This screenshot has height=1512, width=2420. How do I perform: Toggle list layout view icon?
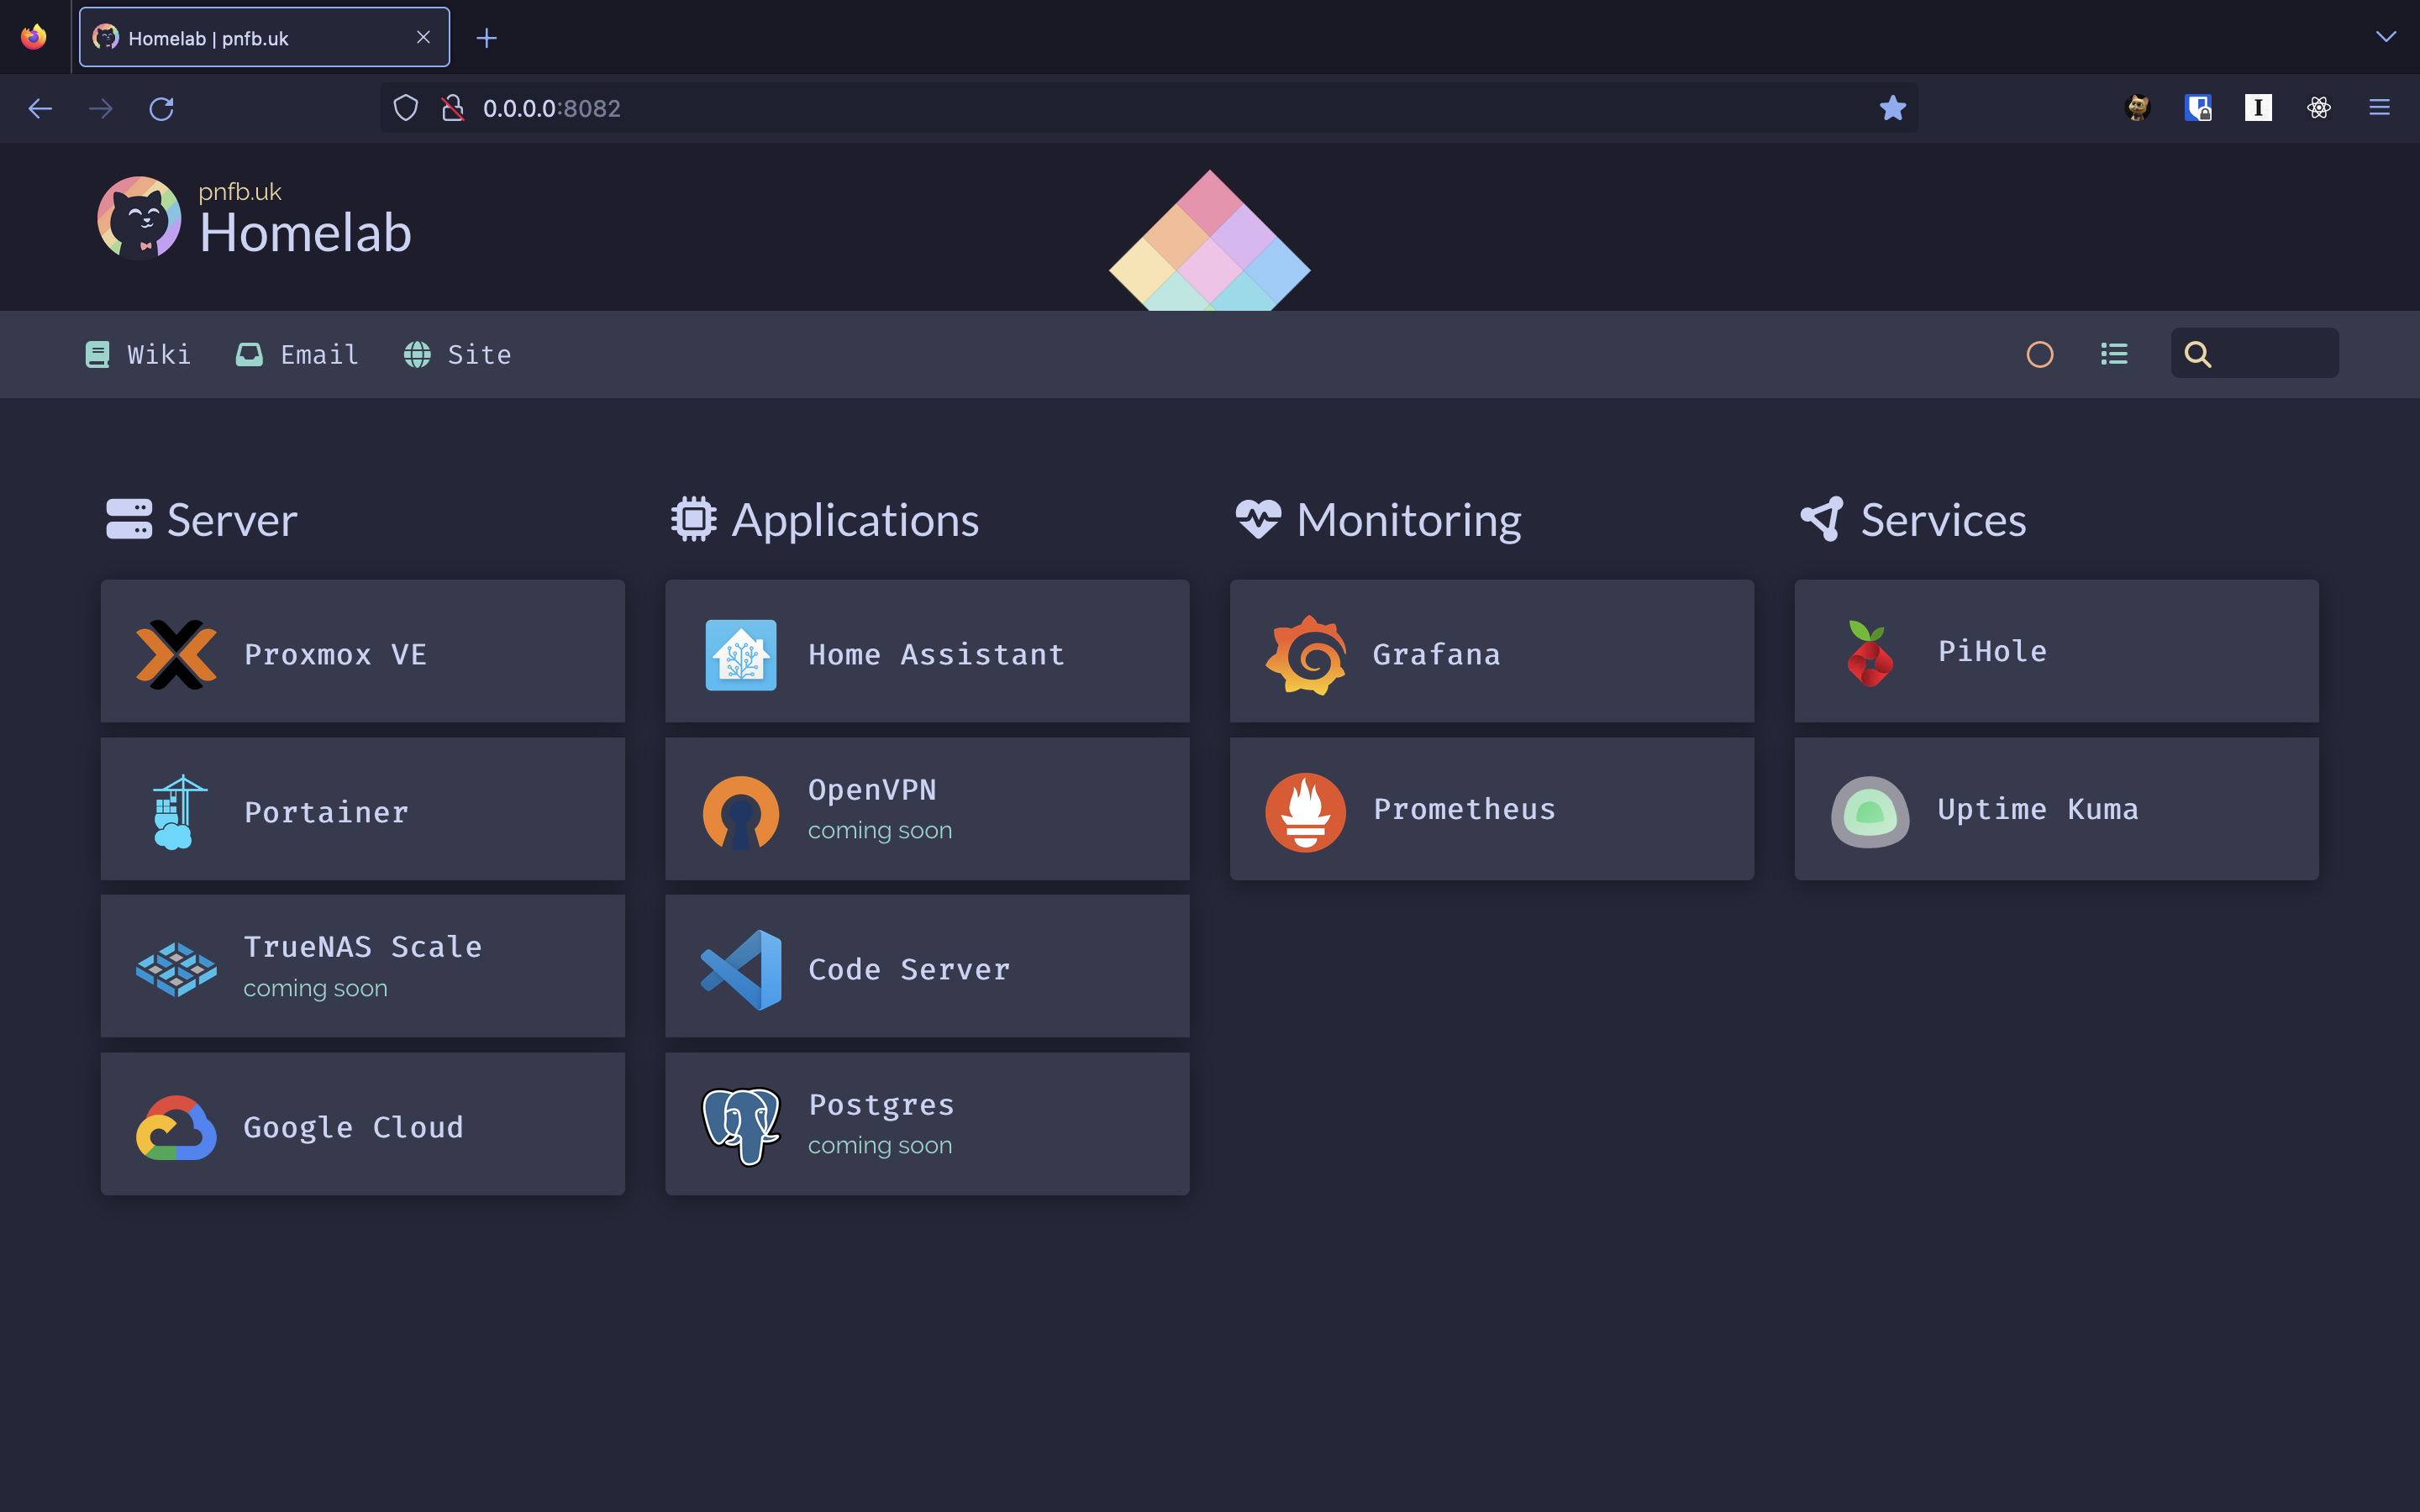2113,354
